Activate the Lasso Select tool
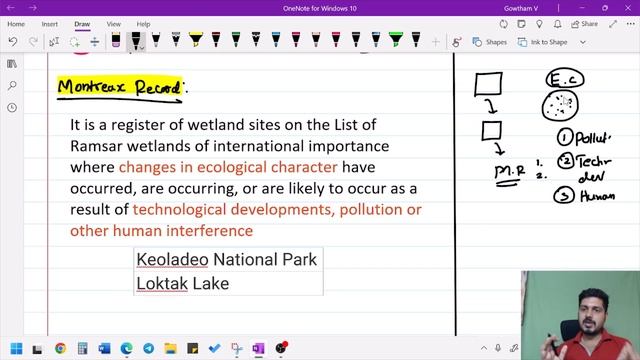The width and height of the screenshot is (640, 360). pyautogui.click(x=74, y=42)
